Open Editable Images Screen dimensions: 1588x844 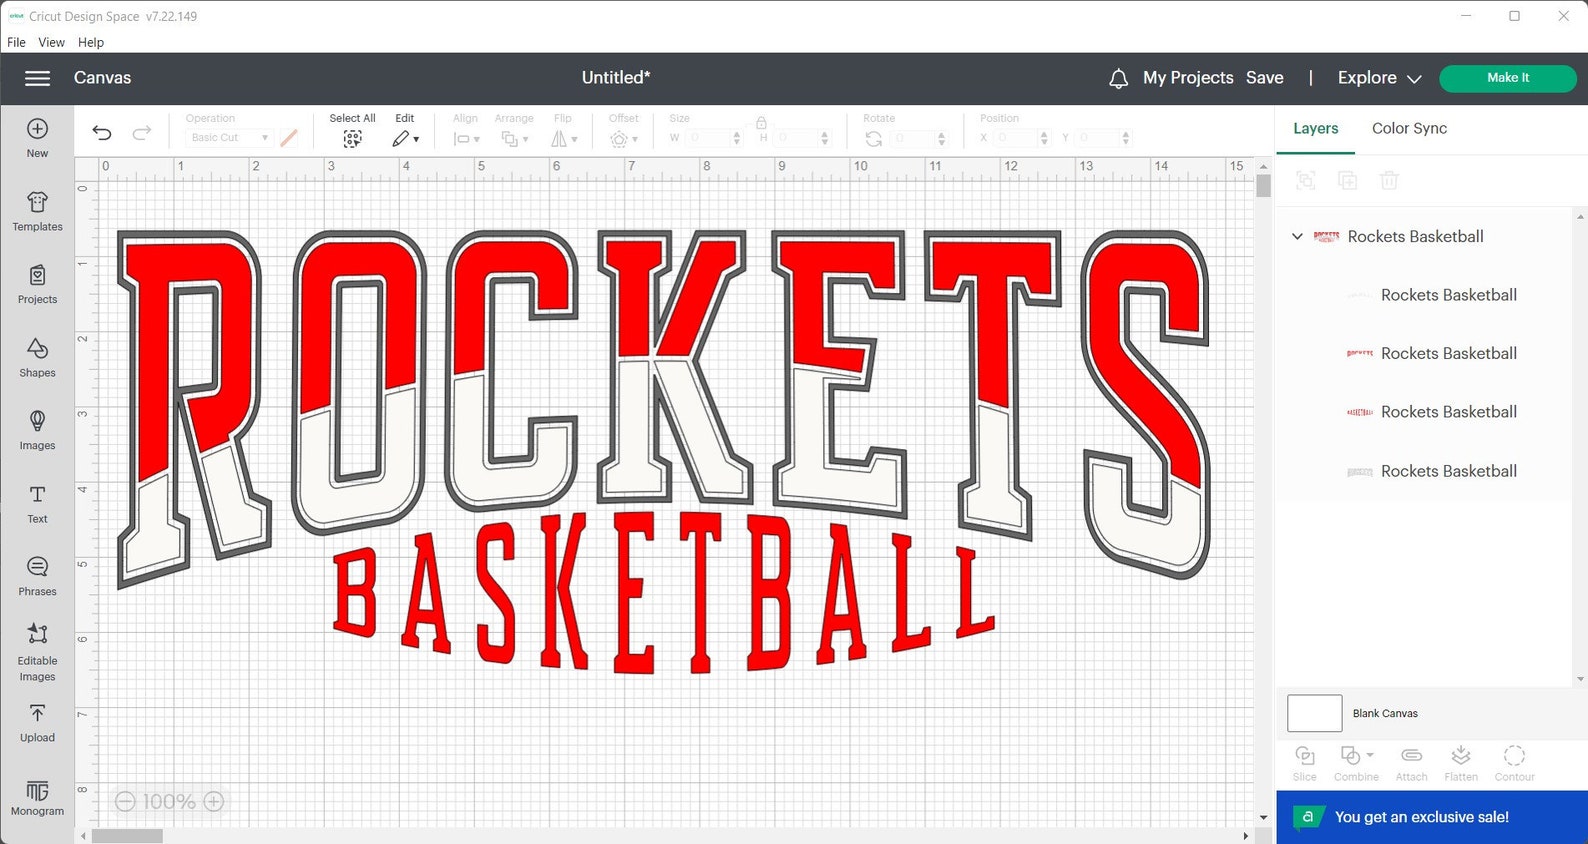(37, 652)
